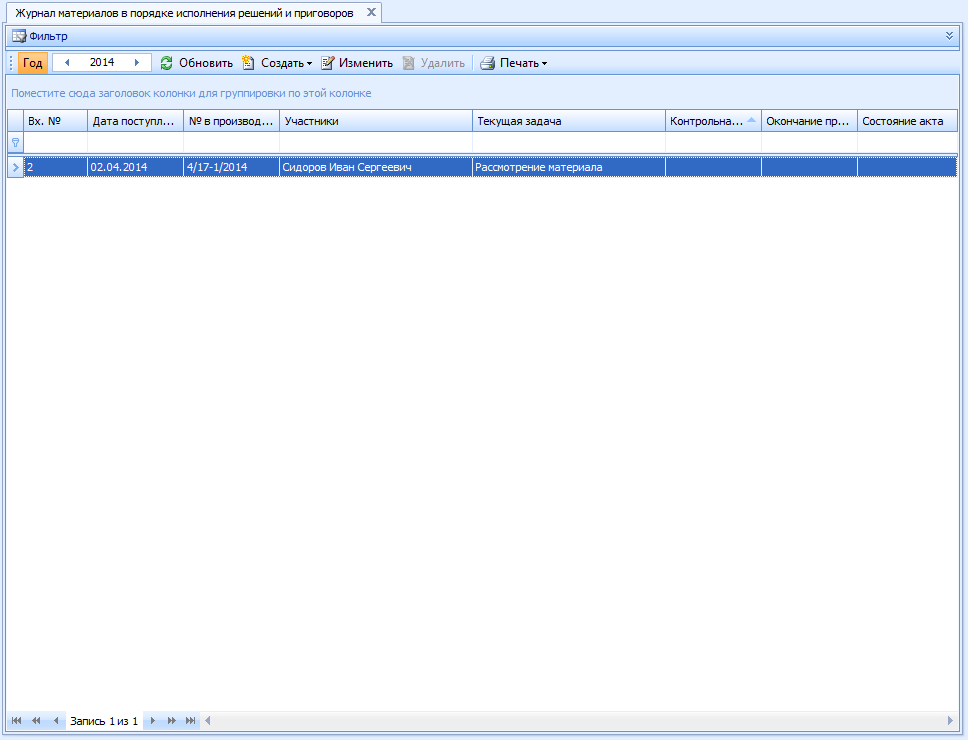Click the Обновить button label
Viewport: 968px width, 740px height.
(x=206, y=63)
